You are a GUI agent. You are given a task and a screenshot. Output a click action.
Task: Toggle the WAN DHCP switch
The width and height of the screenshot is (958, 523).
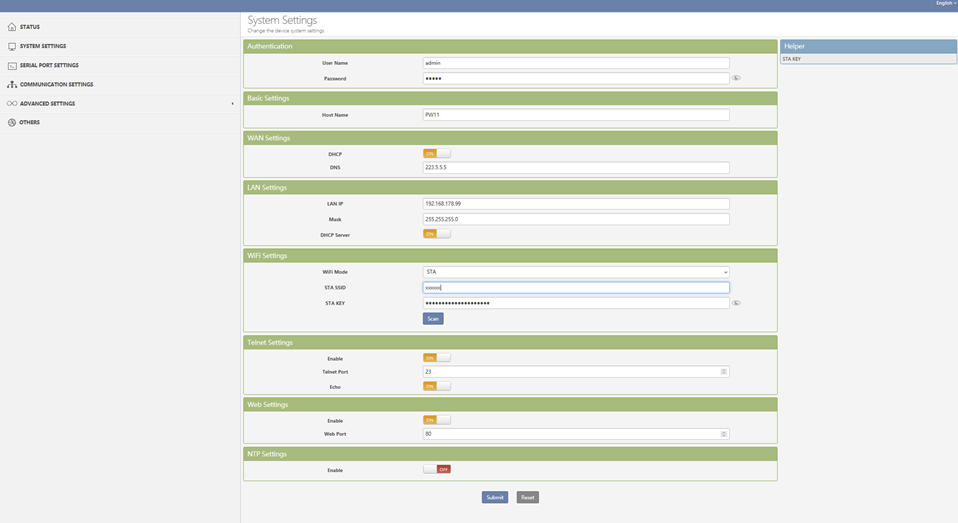tap(436, 153)
